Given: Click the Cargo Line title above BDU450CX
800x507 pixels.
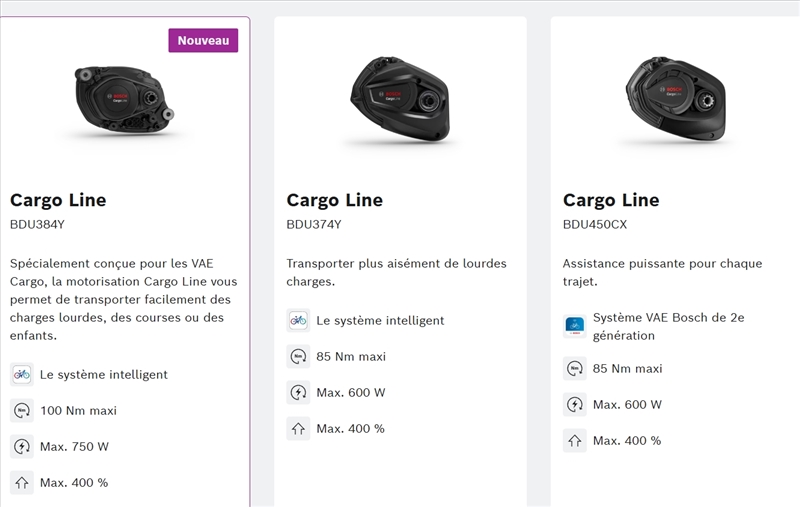Looking at the screenshot, I should (x=610, y=200).
